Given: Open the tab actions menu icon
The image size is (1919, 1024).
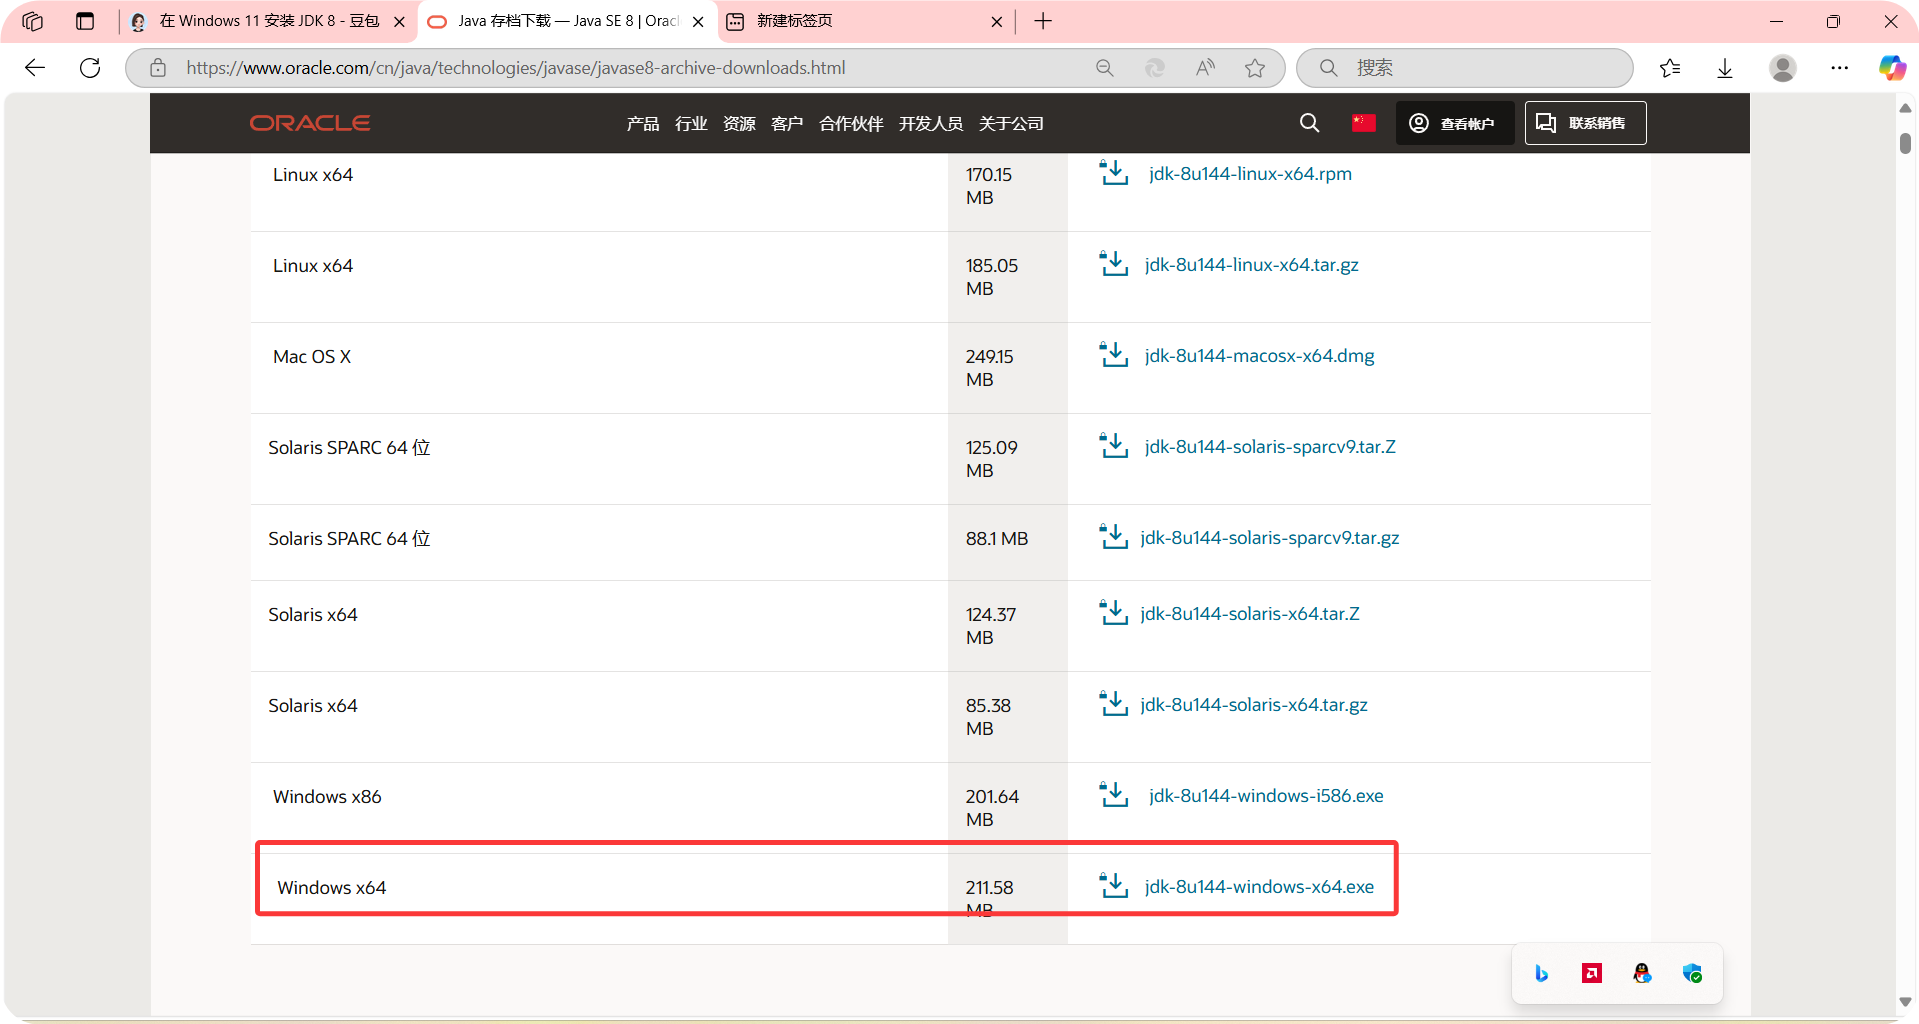Looking at the screenshot, I should (x=85, y=21).
